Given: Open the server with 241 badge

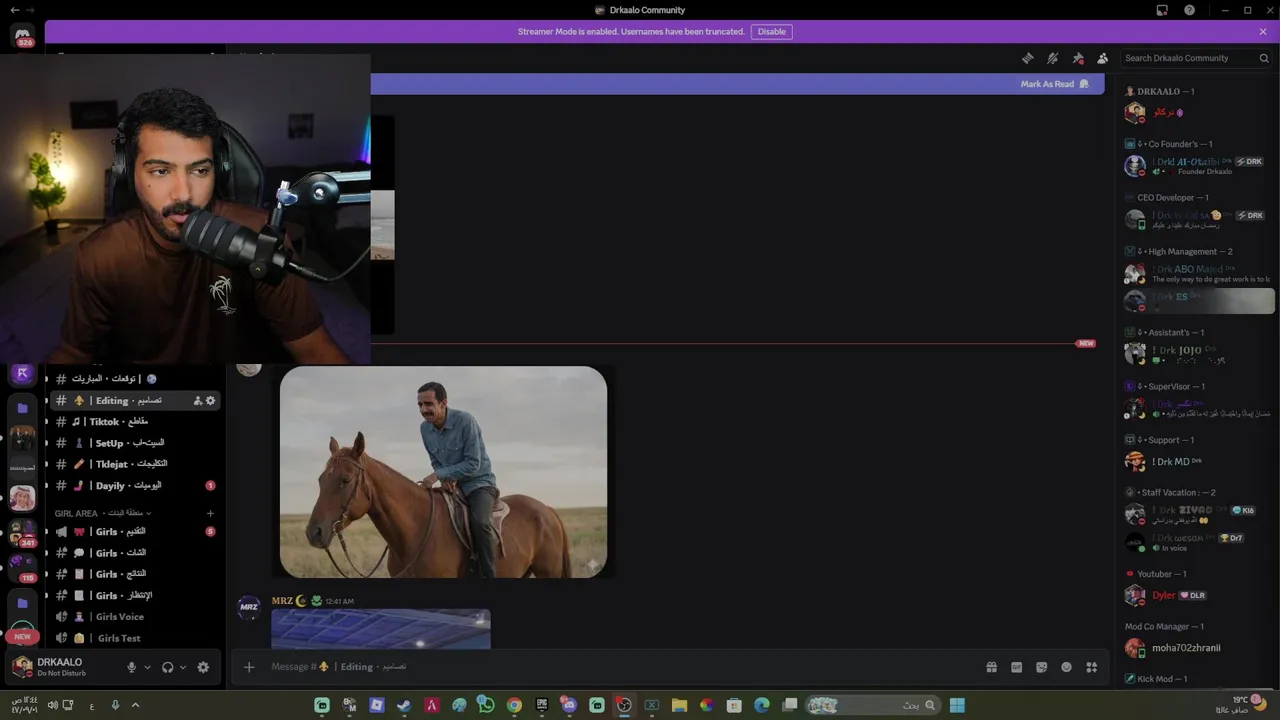Looking at the screenshot, I should 22,534.
